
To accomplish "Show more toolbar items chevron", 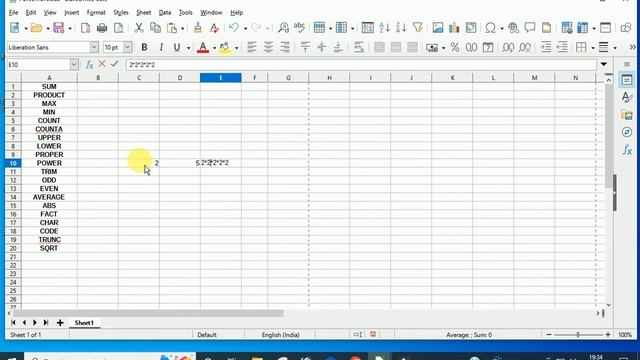I will click(632, 47).
